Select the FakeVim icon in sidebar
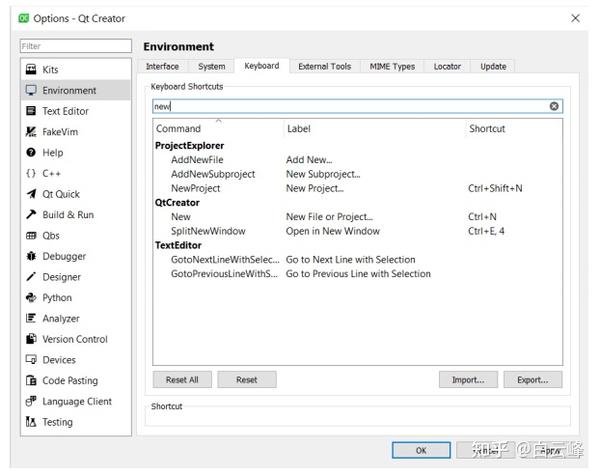The height and width of the screenshot is (475, 600). click(31, 132)
